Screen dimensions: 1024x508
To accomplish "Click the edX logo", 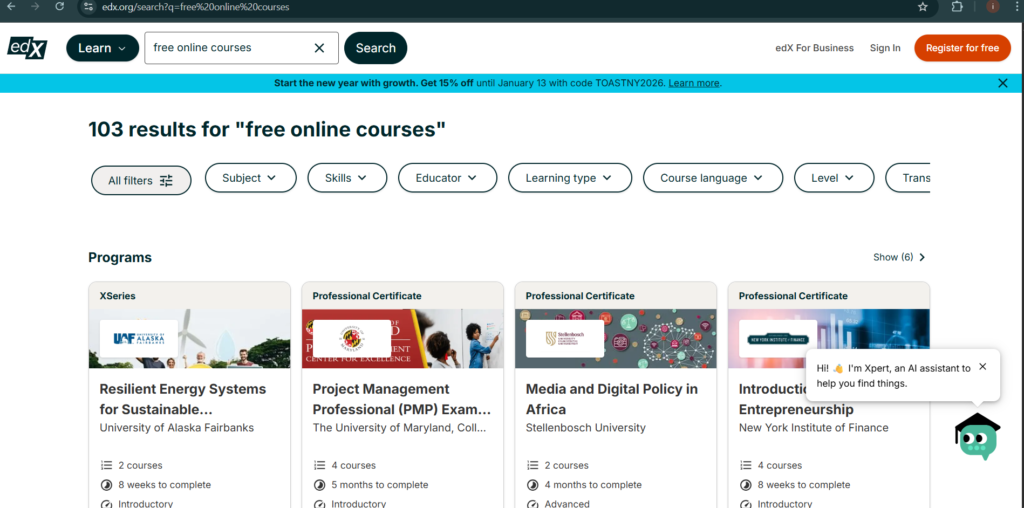I will [27, 48].
